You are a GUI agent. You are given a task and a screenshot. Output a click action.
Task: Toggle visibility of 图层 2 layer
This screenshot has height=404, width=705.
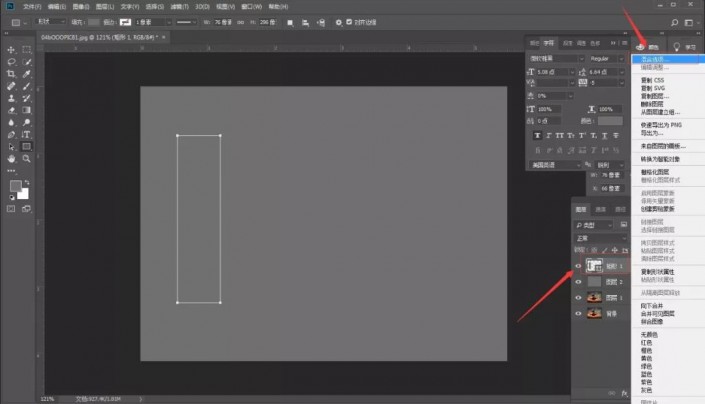pyautogui.click(x=578, y=282)
